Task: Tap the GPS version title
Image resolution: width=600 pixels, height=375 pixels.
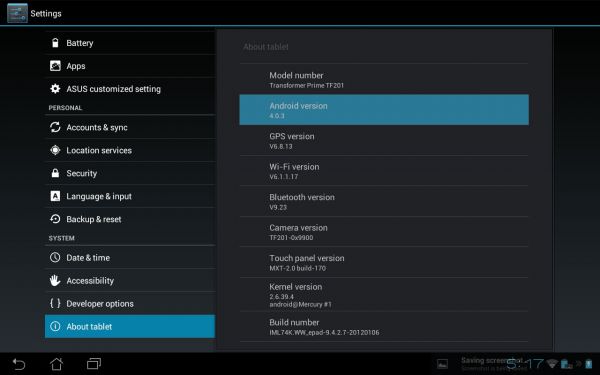Action: coord(292,136)
